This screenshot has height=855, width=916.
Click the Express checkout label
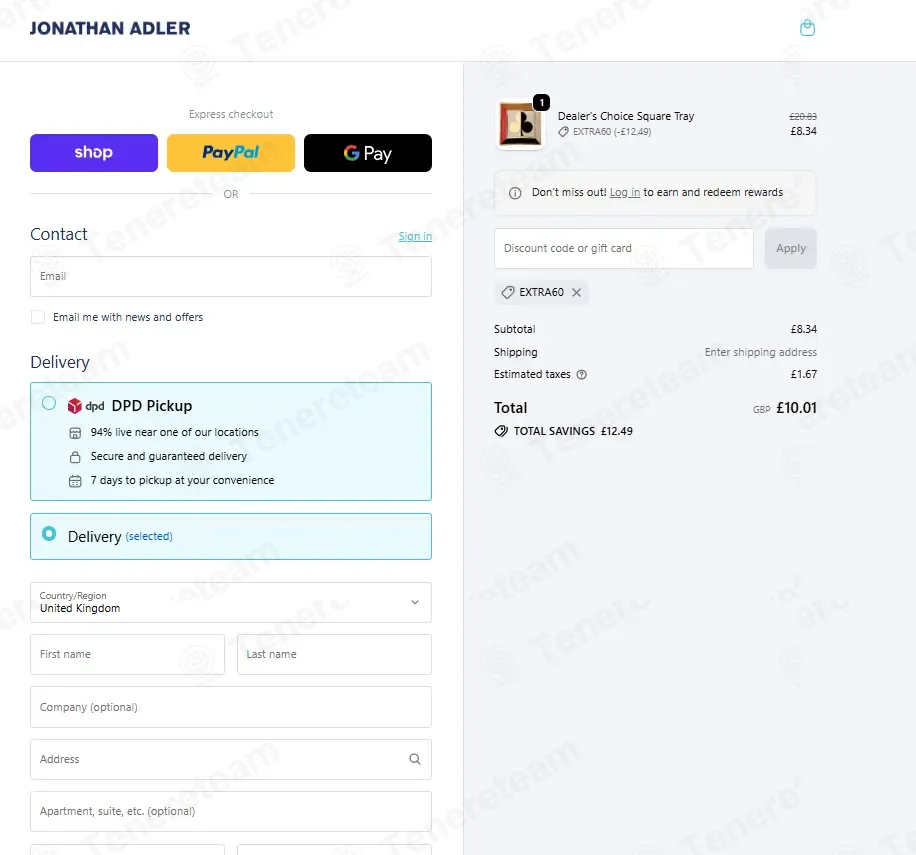pyautogui.click(x=231, y=114)
